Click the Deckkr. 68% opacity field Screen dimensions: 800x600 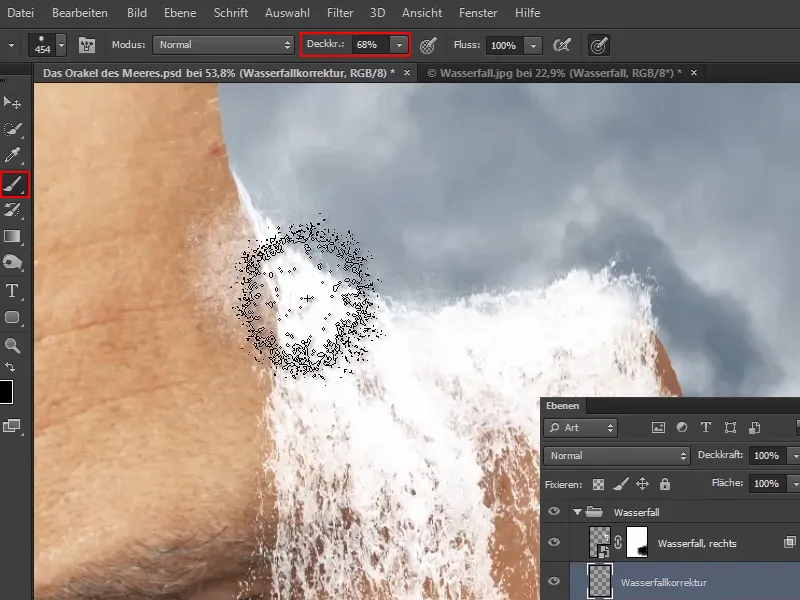click(371, 45)
